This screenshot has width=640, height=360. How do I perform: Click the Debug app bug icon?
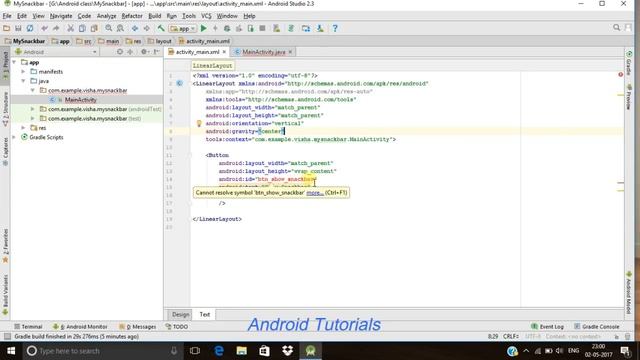(x=227, y=29)
